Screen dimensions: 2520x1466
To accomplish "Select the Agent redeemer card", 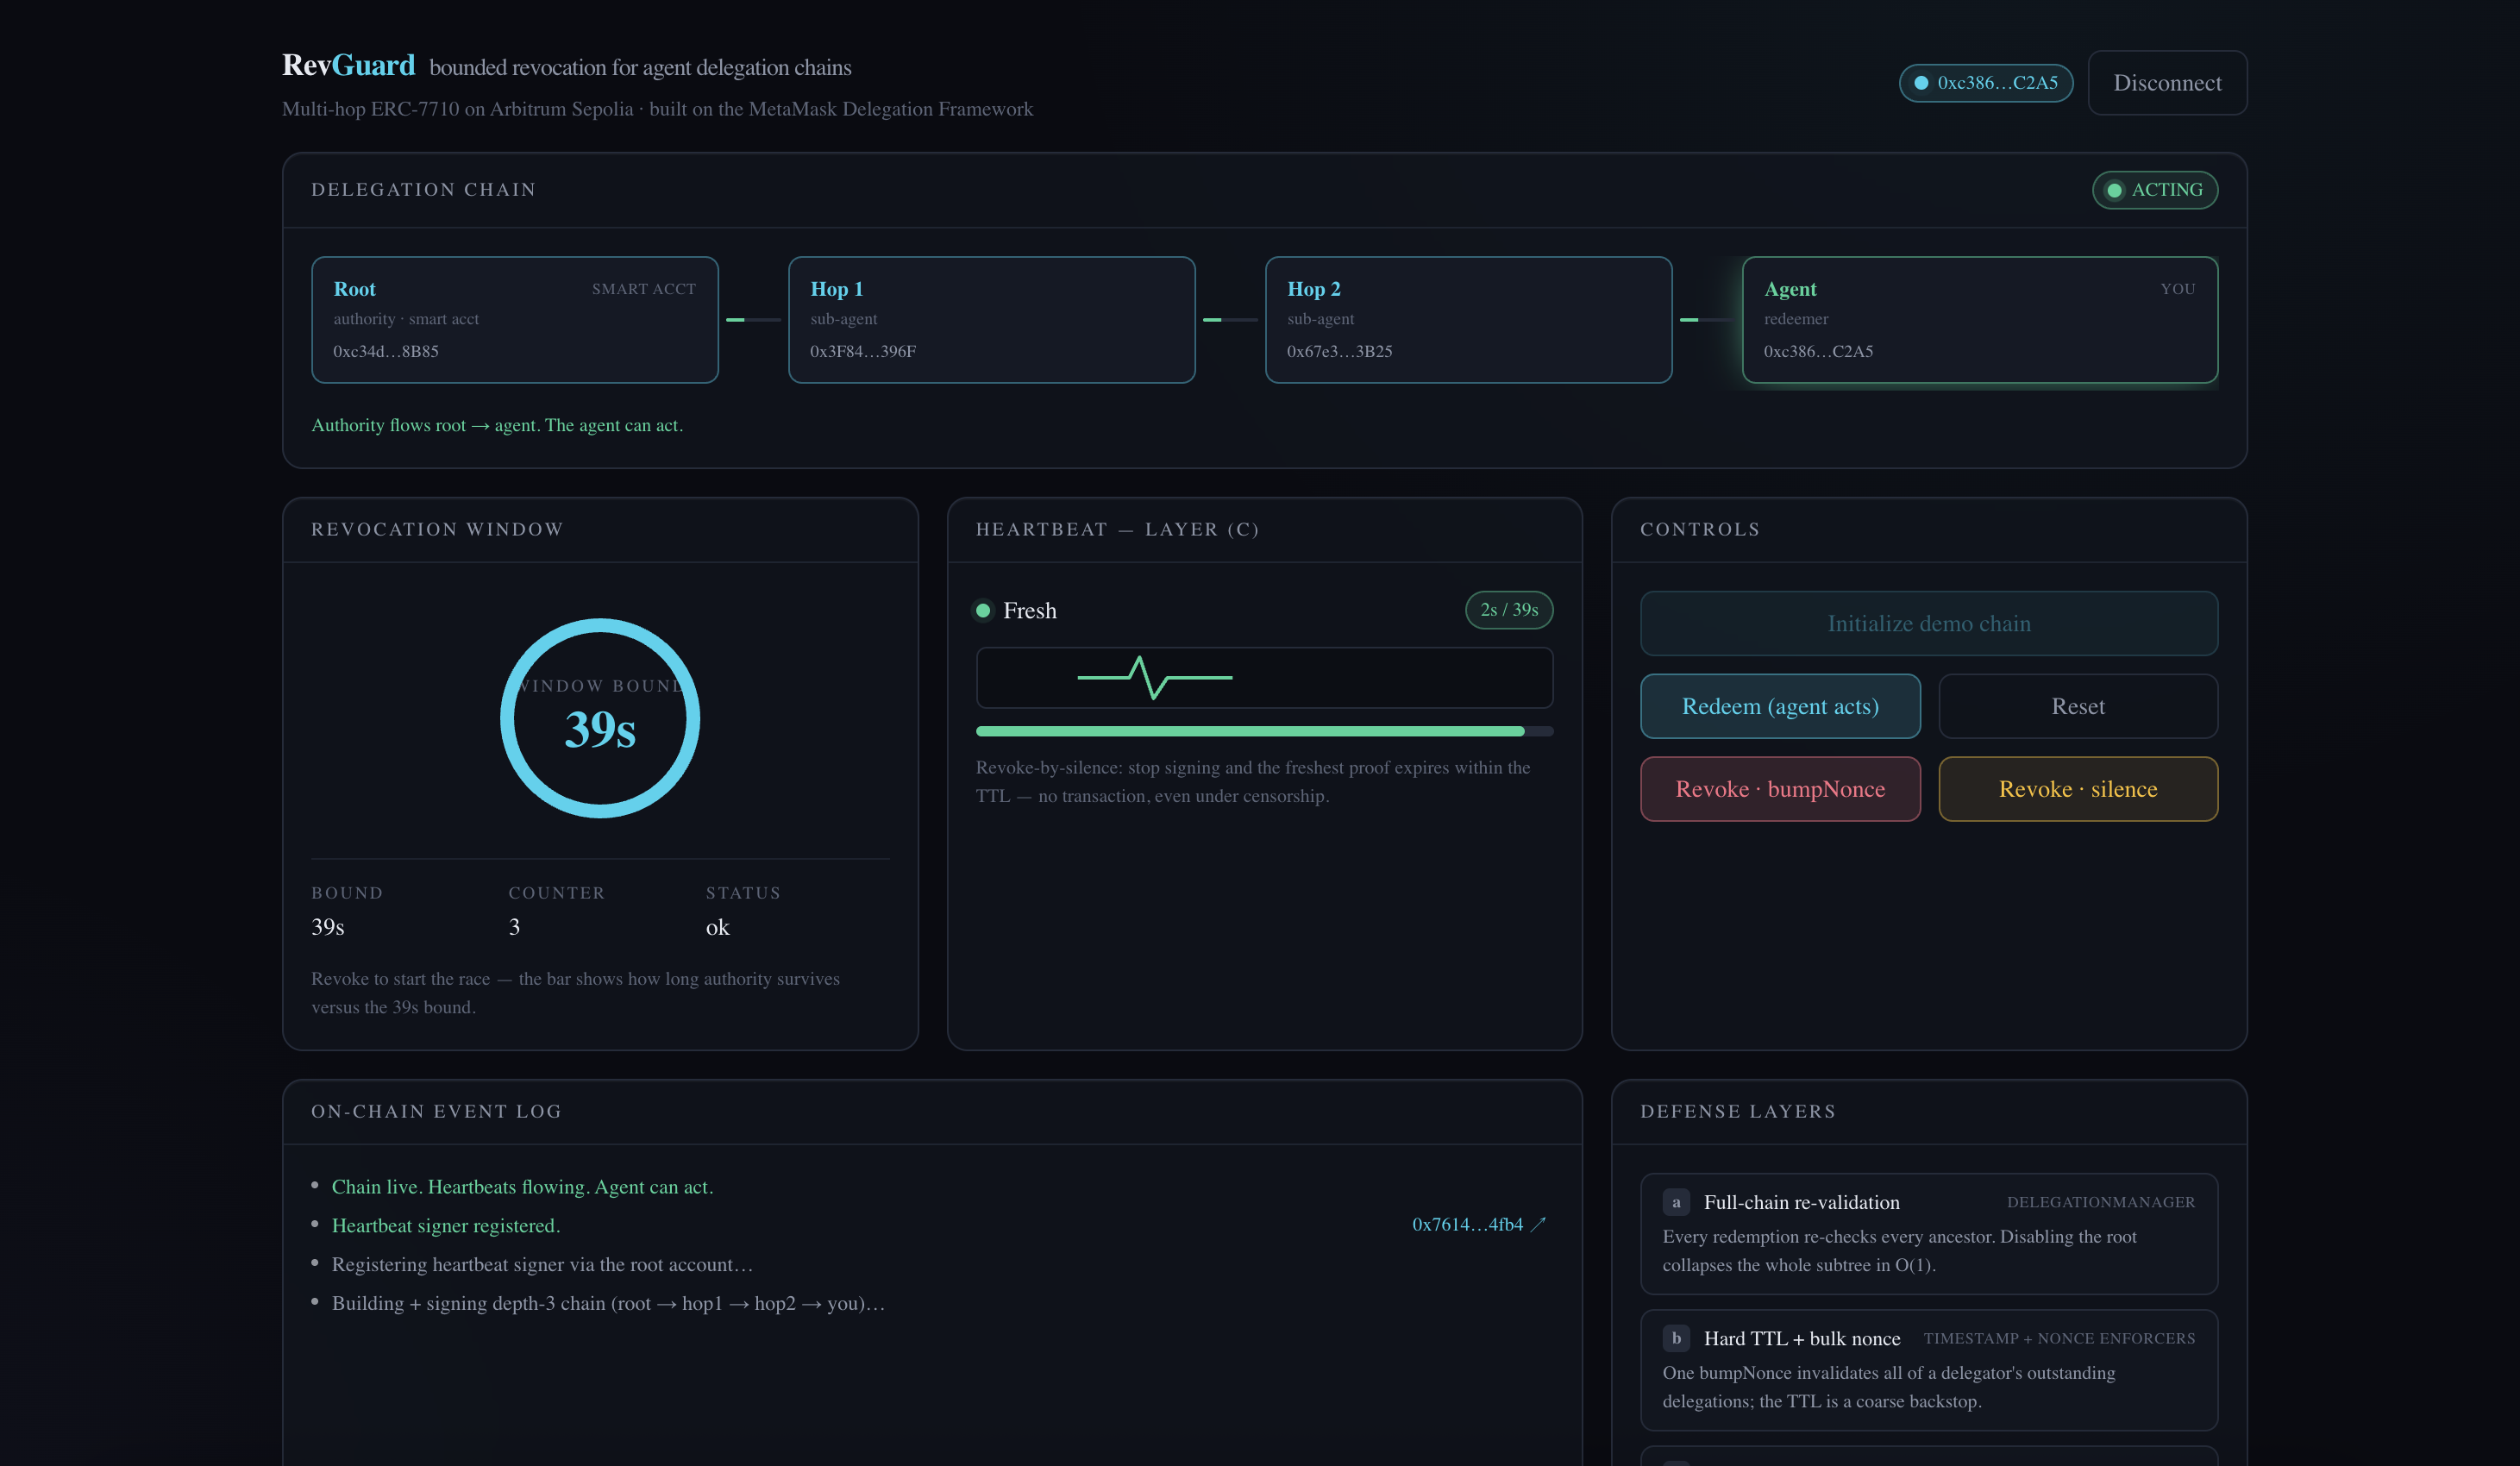I will pyautogui.click(x=1980, y=320).
